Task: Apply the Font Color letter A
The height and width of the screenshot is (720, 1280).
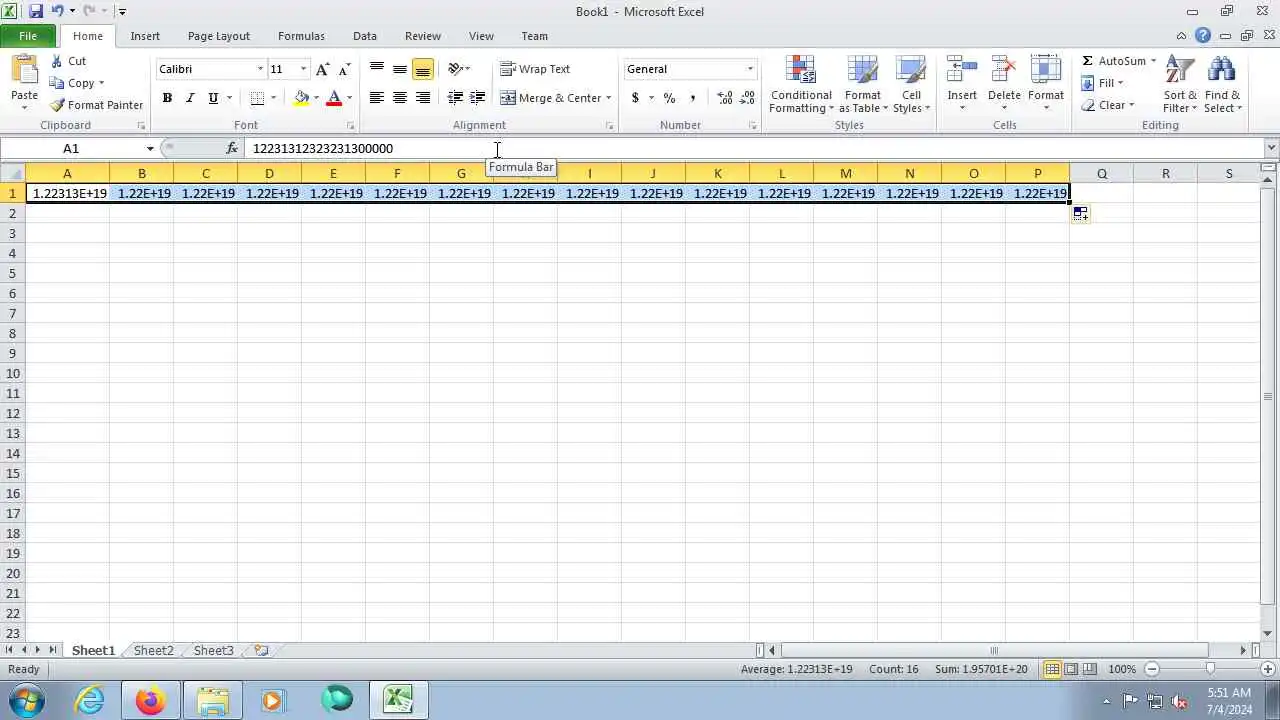Action: [x=334, y=98]
